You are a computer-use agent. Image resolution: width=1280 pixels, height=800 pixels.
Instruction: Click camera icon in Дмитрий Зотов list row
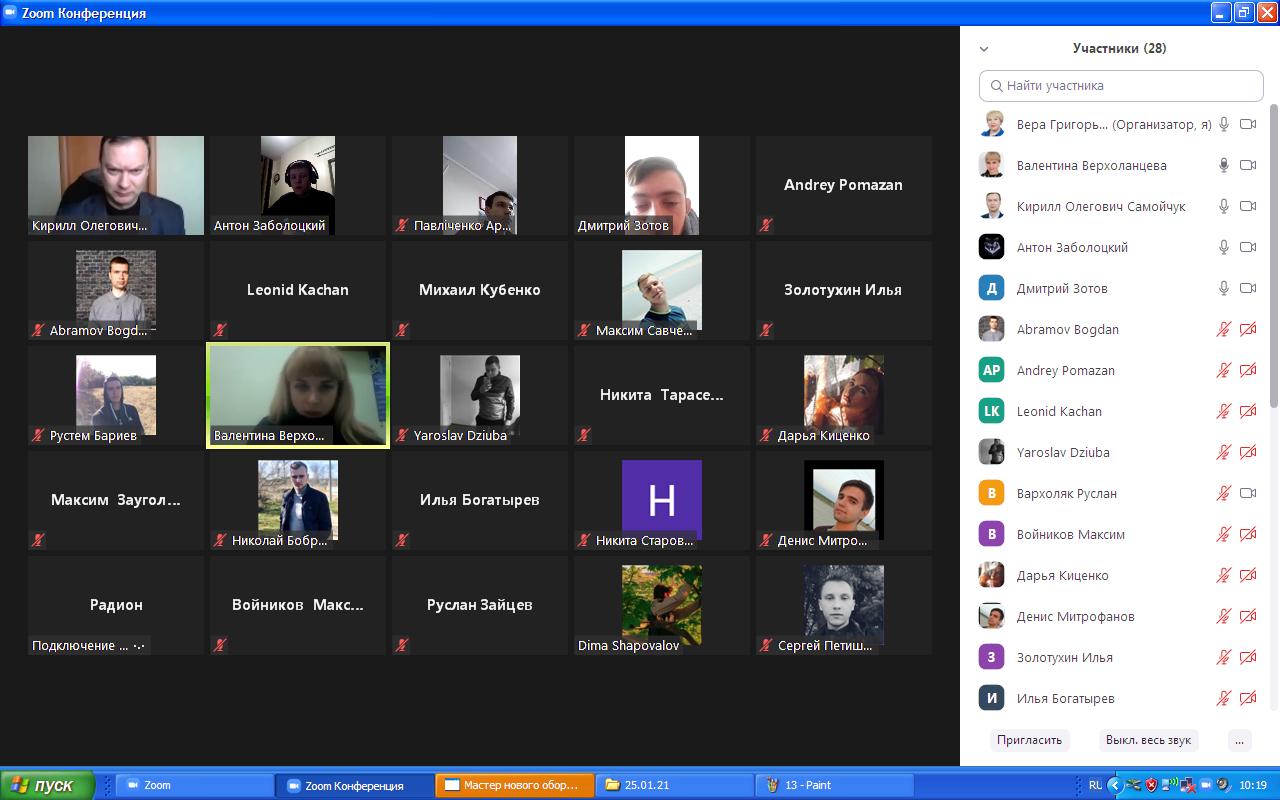tap(1248, 288)
